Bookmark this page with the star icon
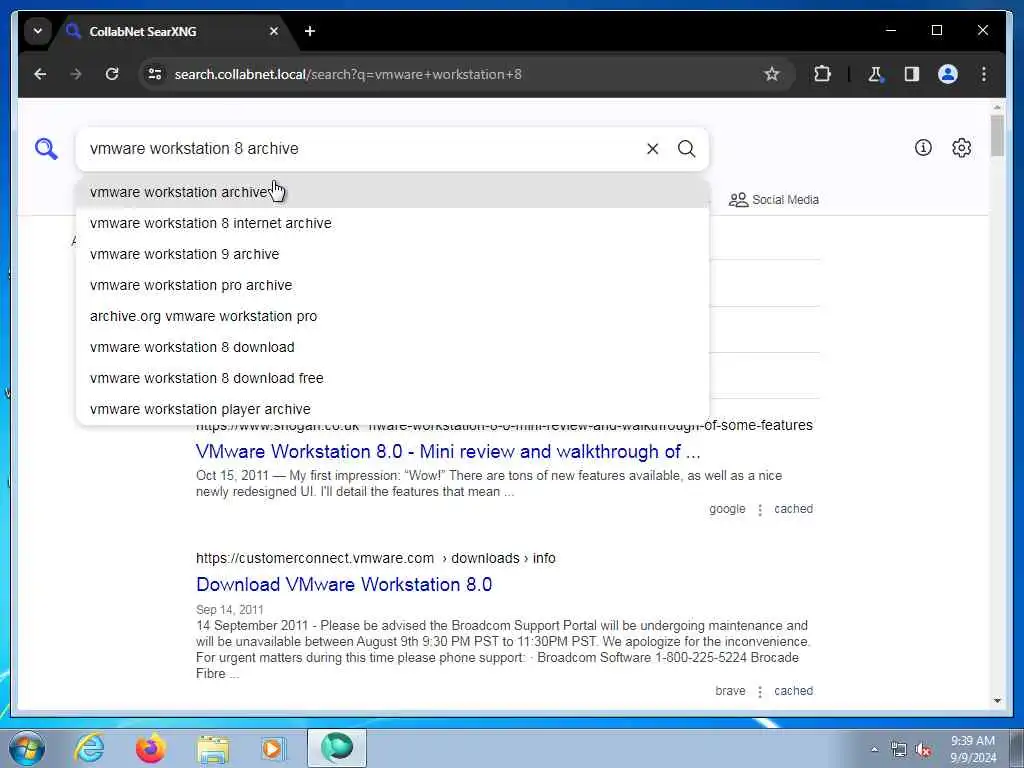This screenshot has height=768, width=1024. coord(772,74)
